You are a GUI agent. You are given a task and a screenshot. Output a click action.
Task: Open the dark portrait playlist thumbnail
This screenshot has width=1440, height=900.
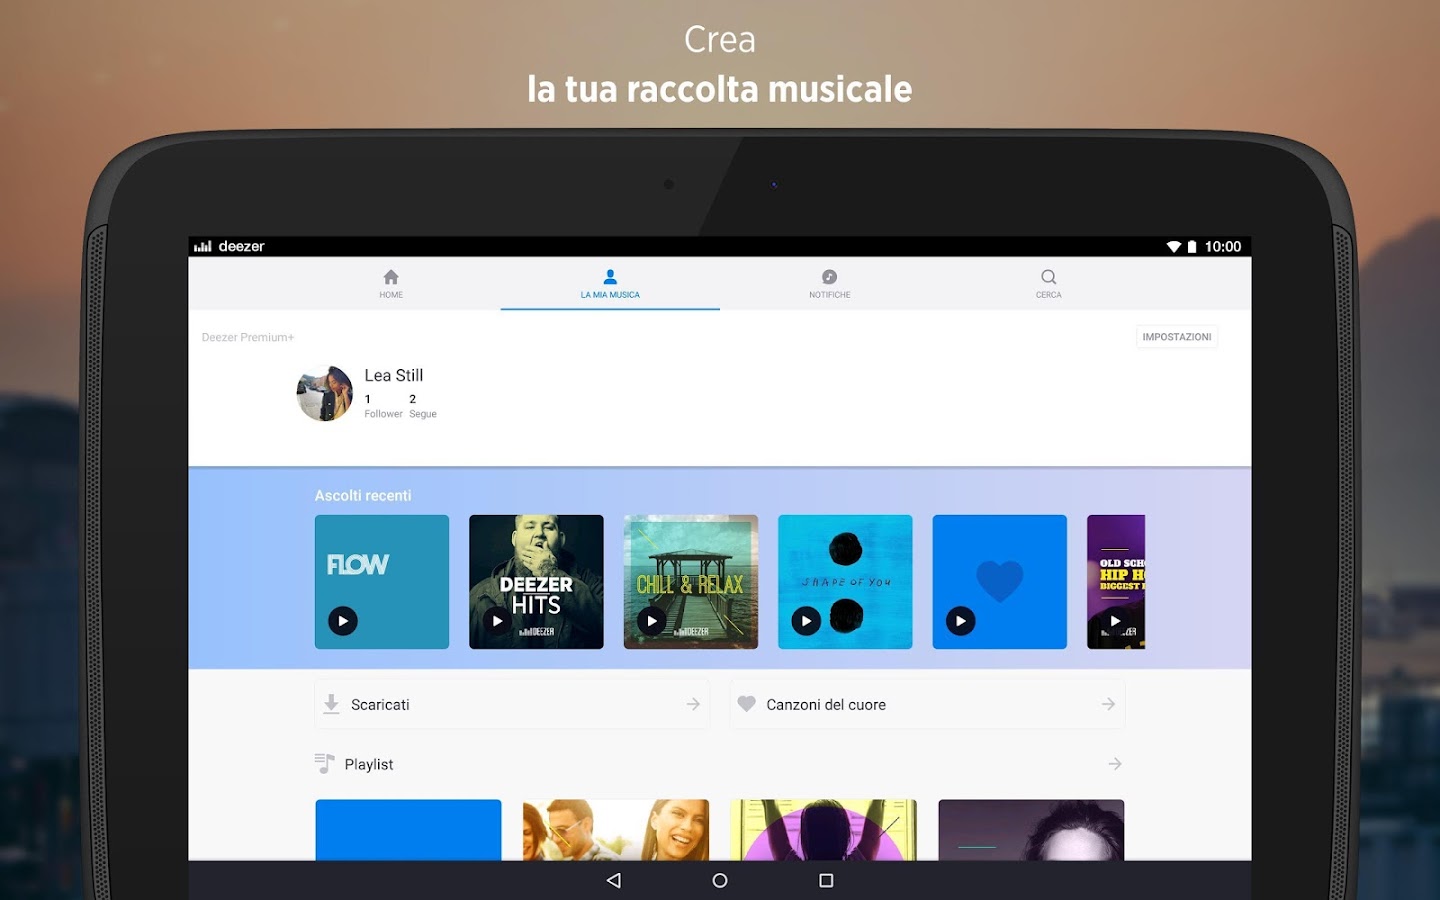coord(1031,830)
